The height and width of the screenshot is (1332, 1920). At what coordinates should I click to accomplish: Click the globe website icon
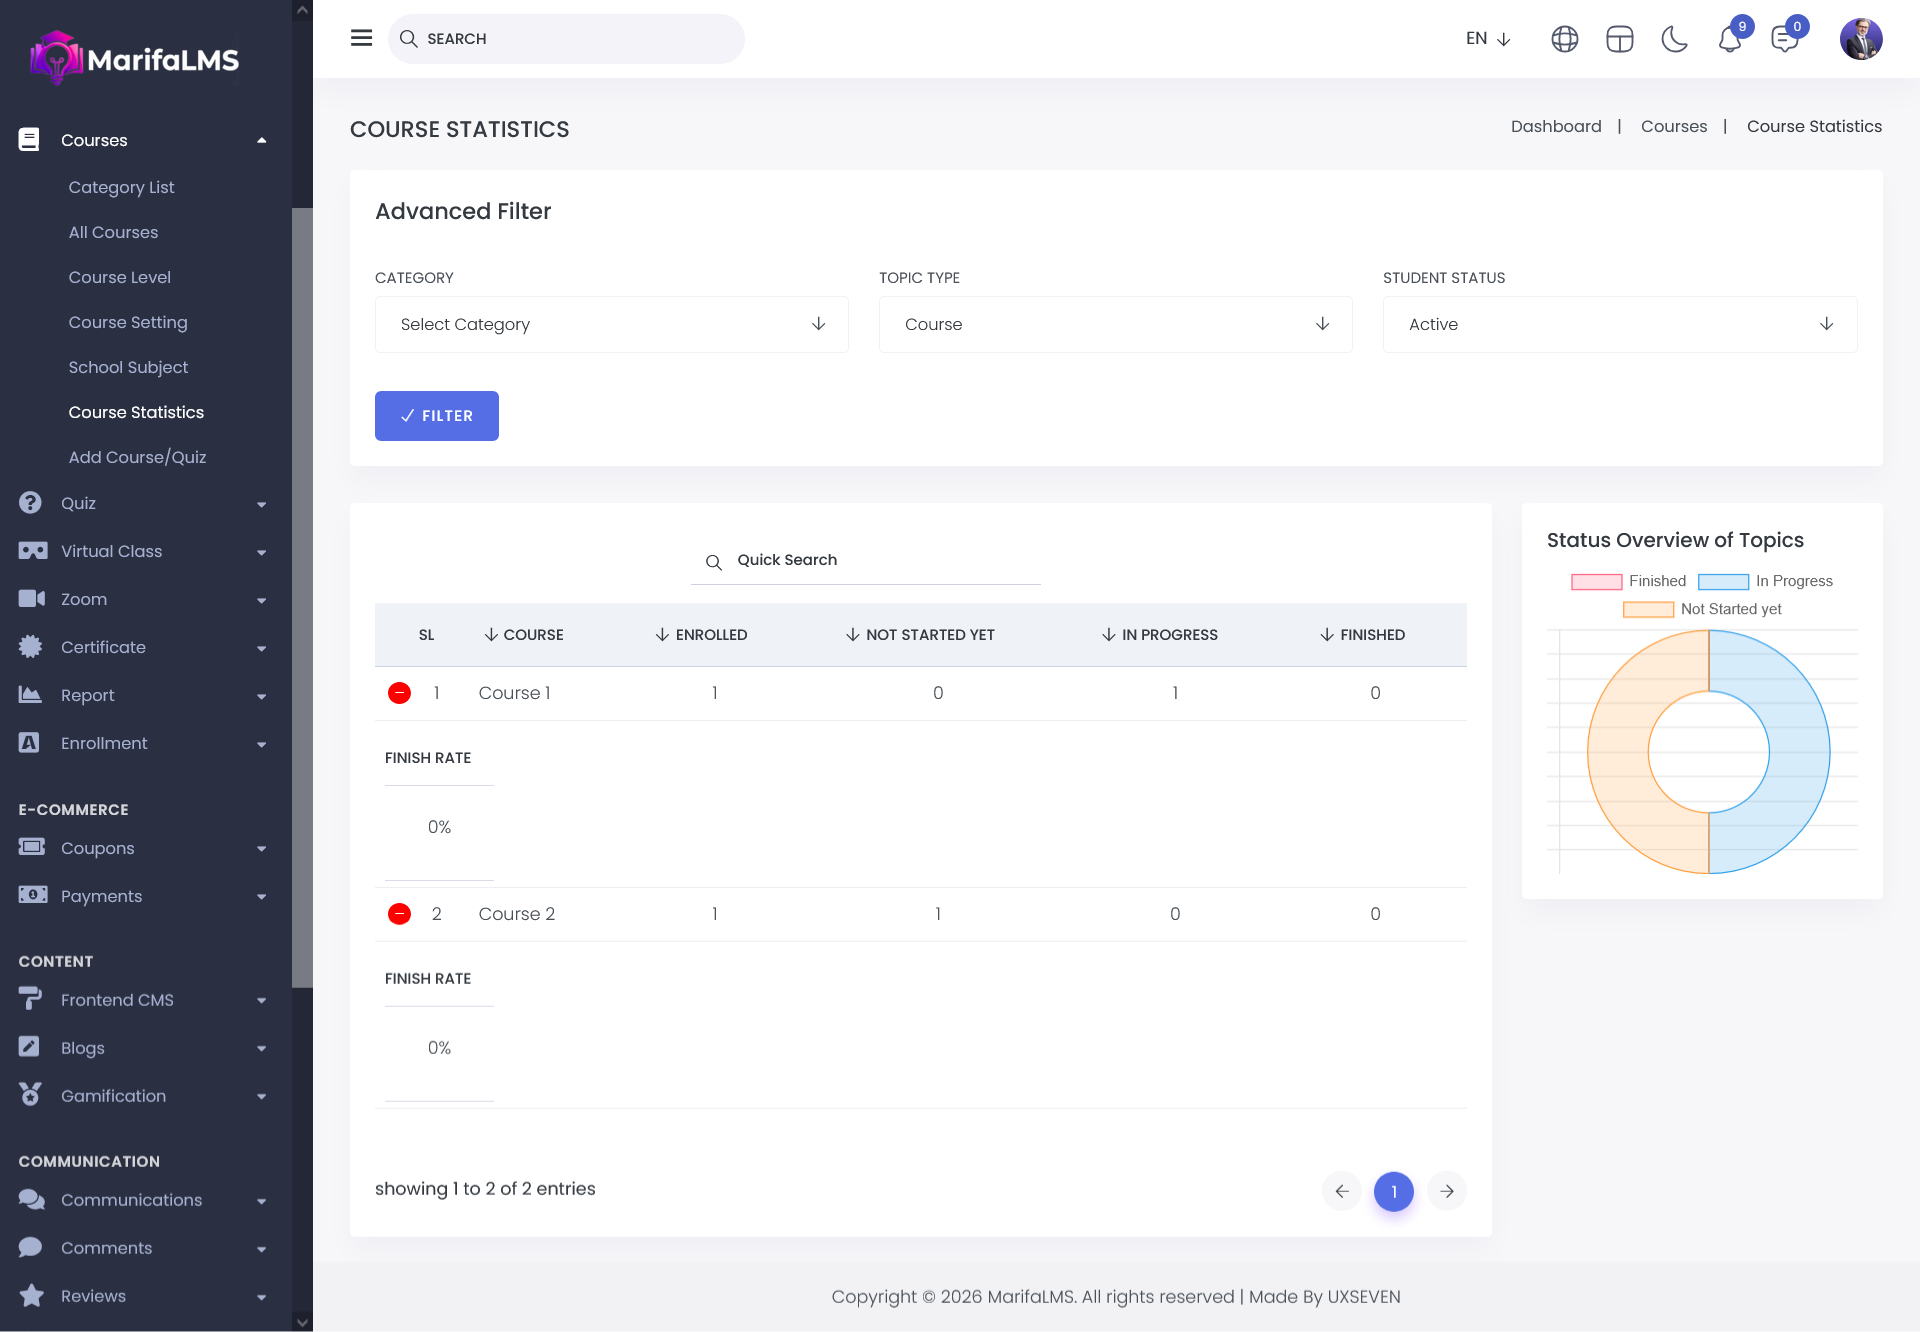(x=1564, y=39)
